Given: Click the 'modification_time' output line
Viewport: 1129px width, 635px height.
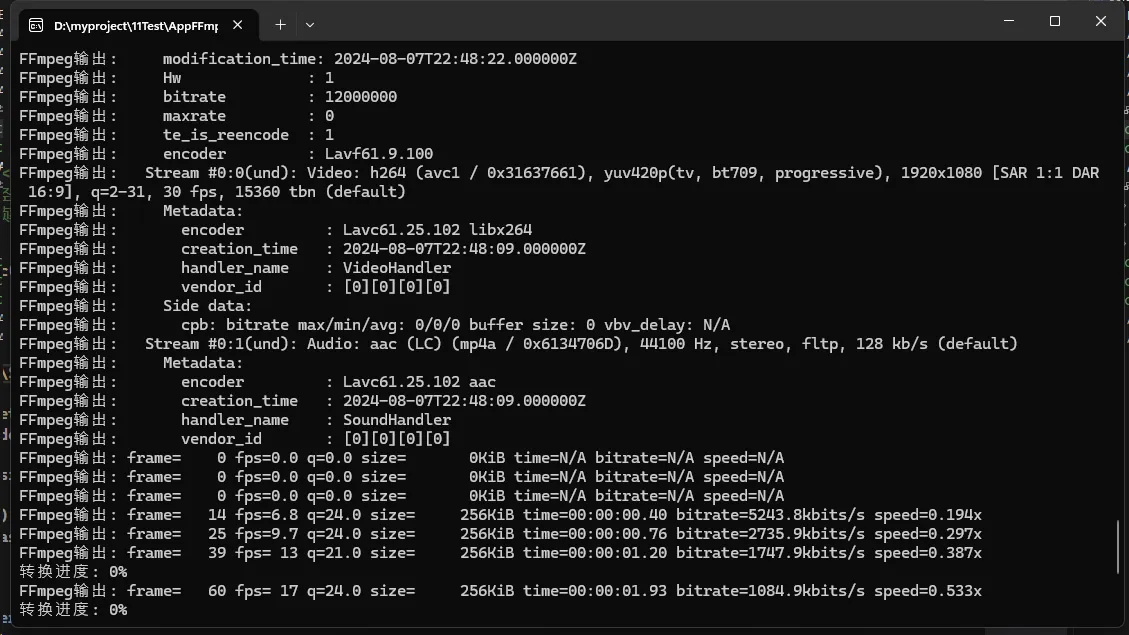Looking at the screenshot, I should pyautogui.click(x=370, y=59).
